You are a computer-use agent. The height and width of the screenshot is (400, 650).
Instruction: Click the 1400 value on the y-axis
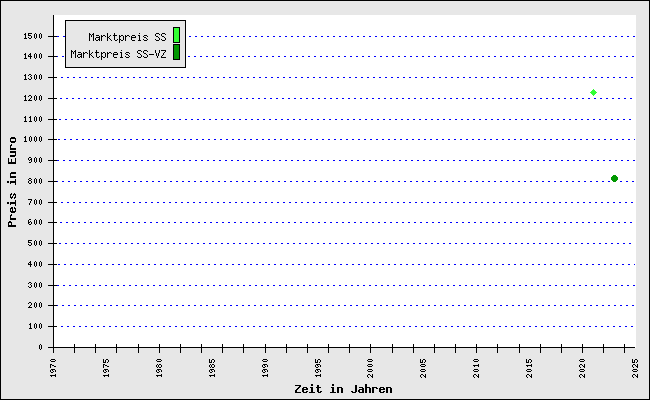pyautogui.click(x=33, y=56)
